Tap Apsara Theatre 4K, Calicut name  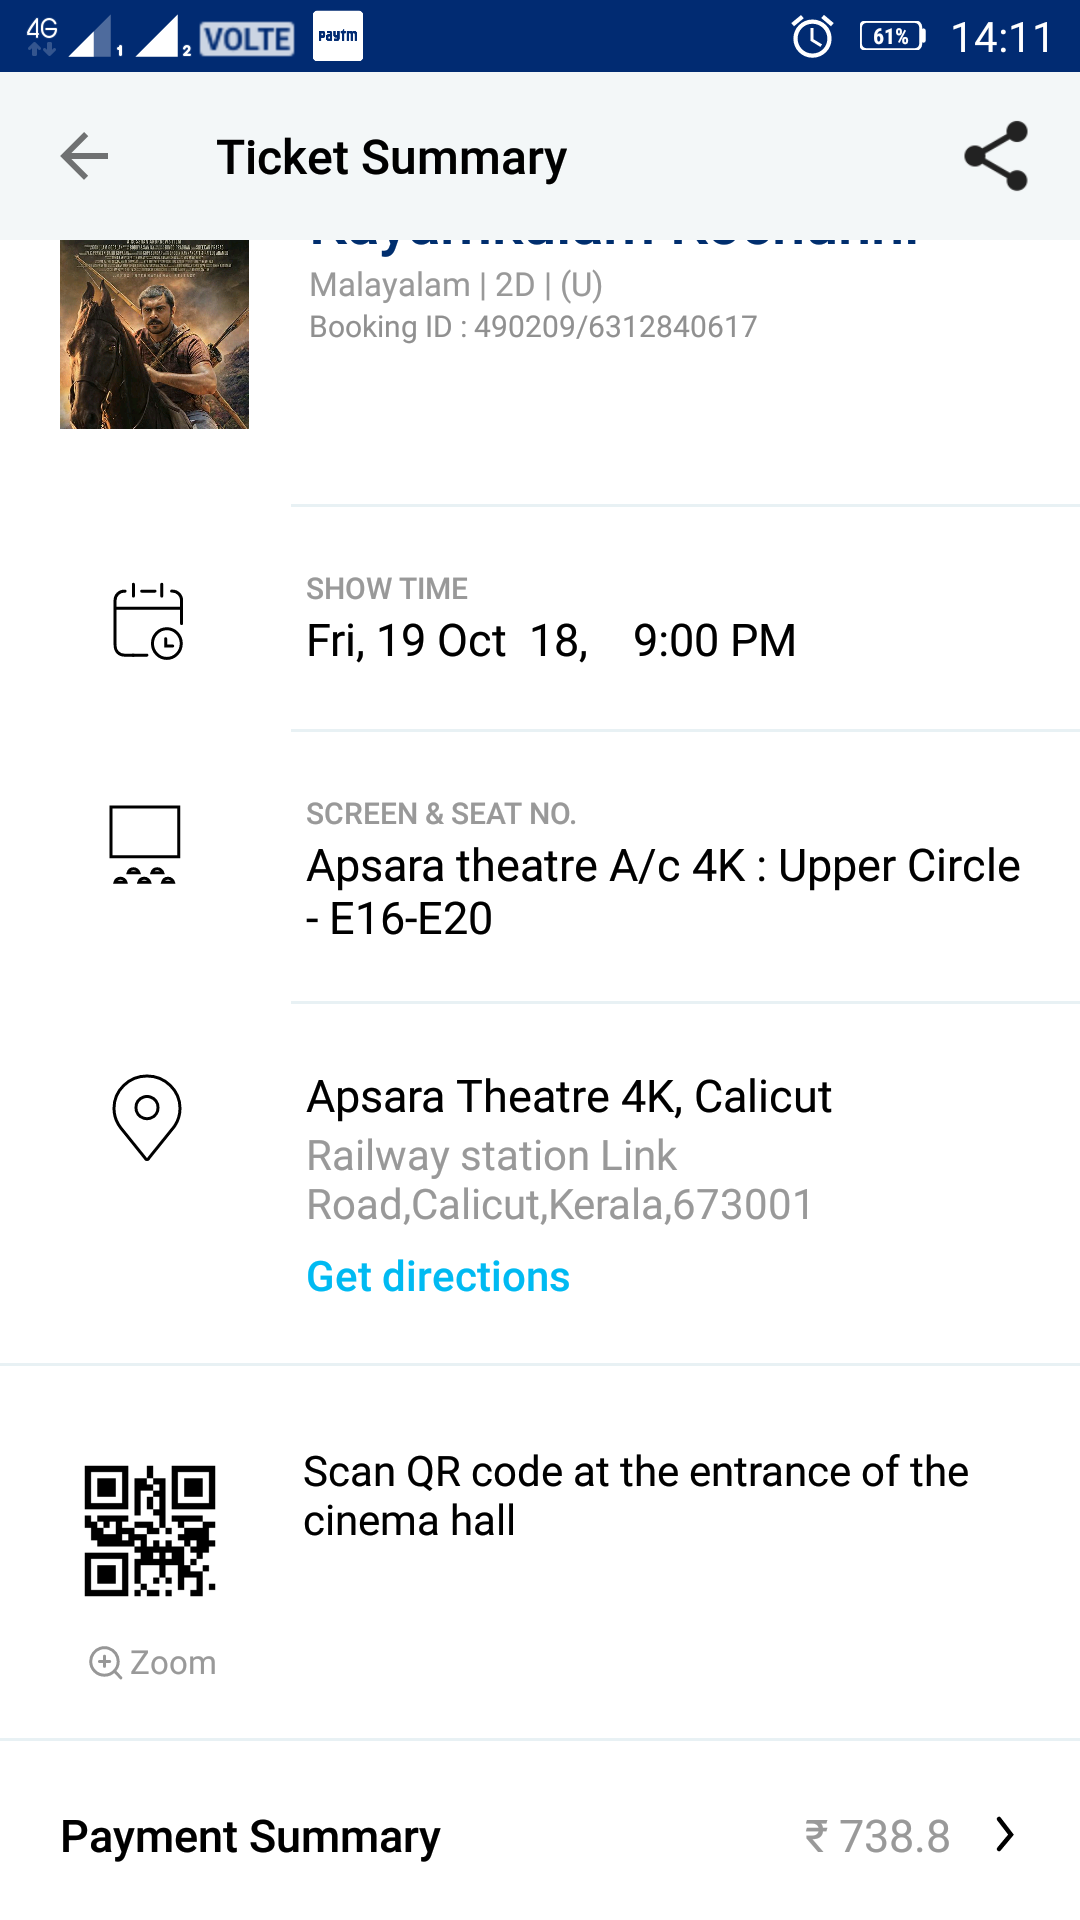pos(569,1097)
